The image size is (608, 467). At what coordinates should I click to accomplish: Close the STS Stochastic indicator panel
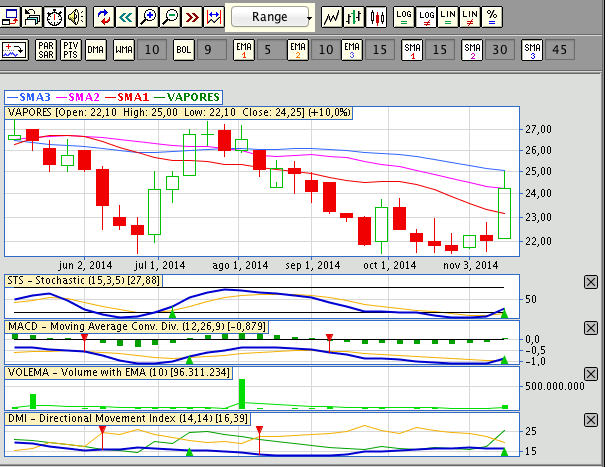pos(589,283)
